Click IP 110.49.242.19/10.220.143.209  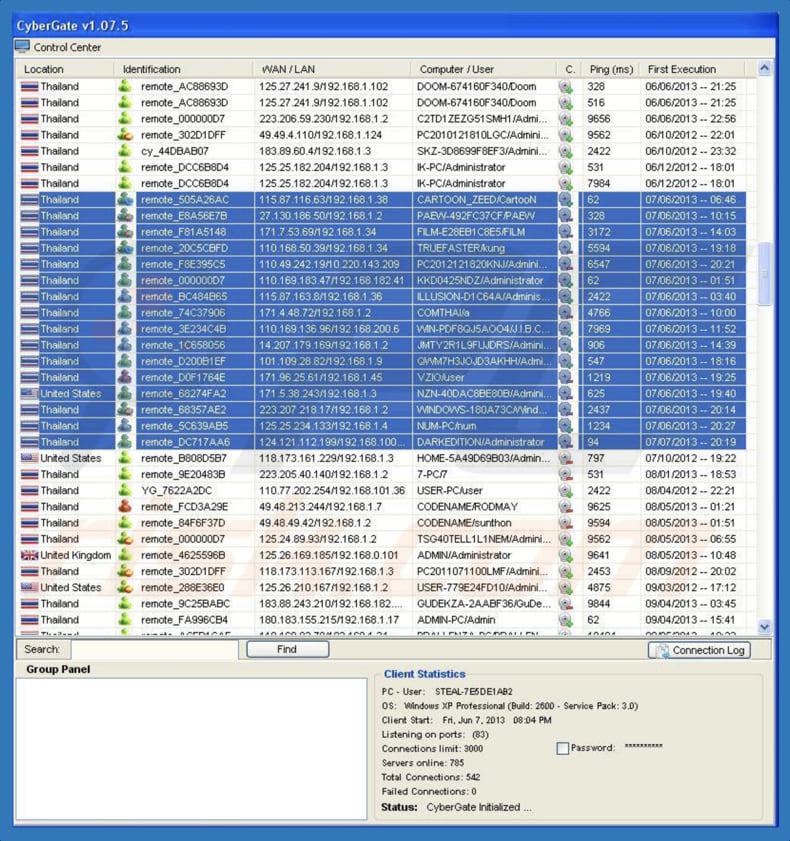[329, 264]
